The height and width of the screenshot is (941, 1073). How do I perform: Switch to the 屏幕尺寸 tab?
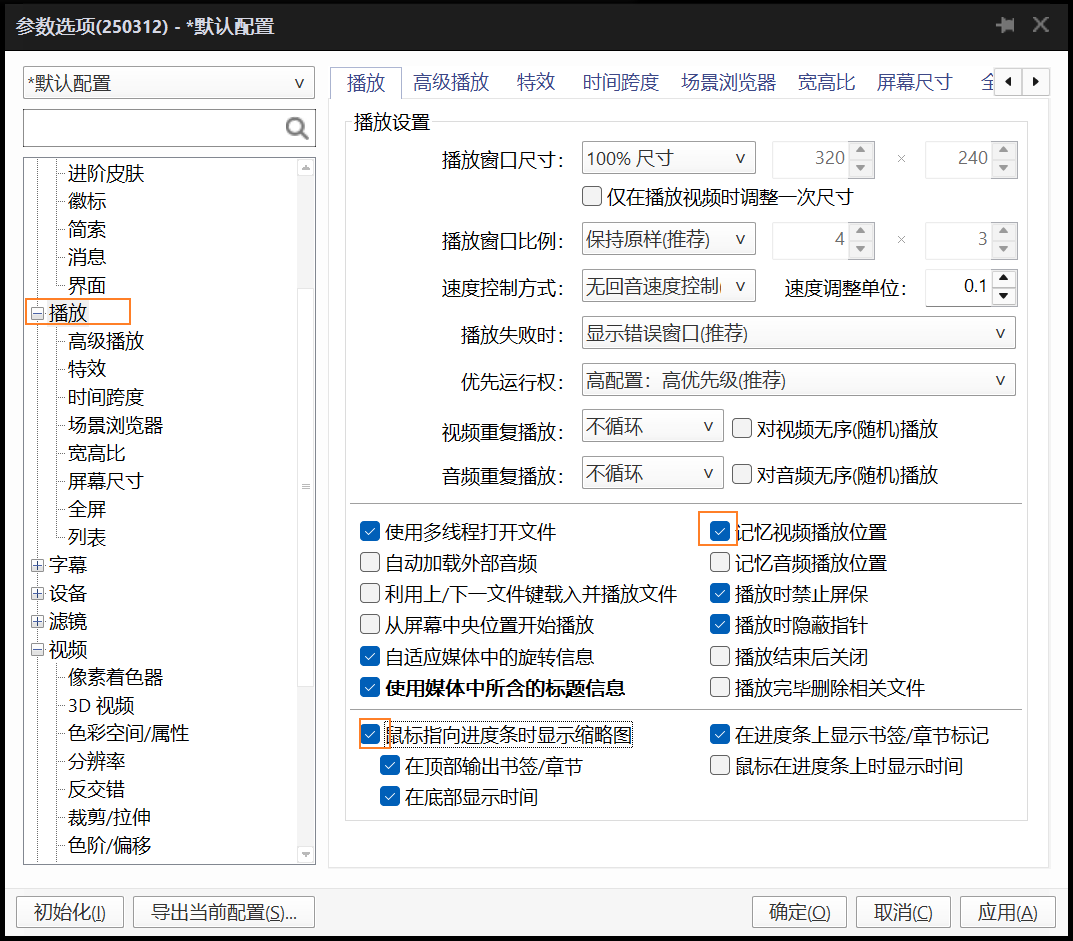pyautogui.click(x=914, y=83)
